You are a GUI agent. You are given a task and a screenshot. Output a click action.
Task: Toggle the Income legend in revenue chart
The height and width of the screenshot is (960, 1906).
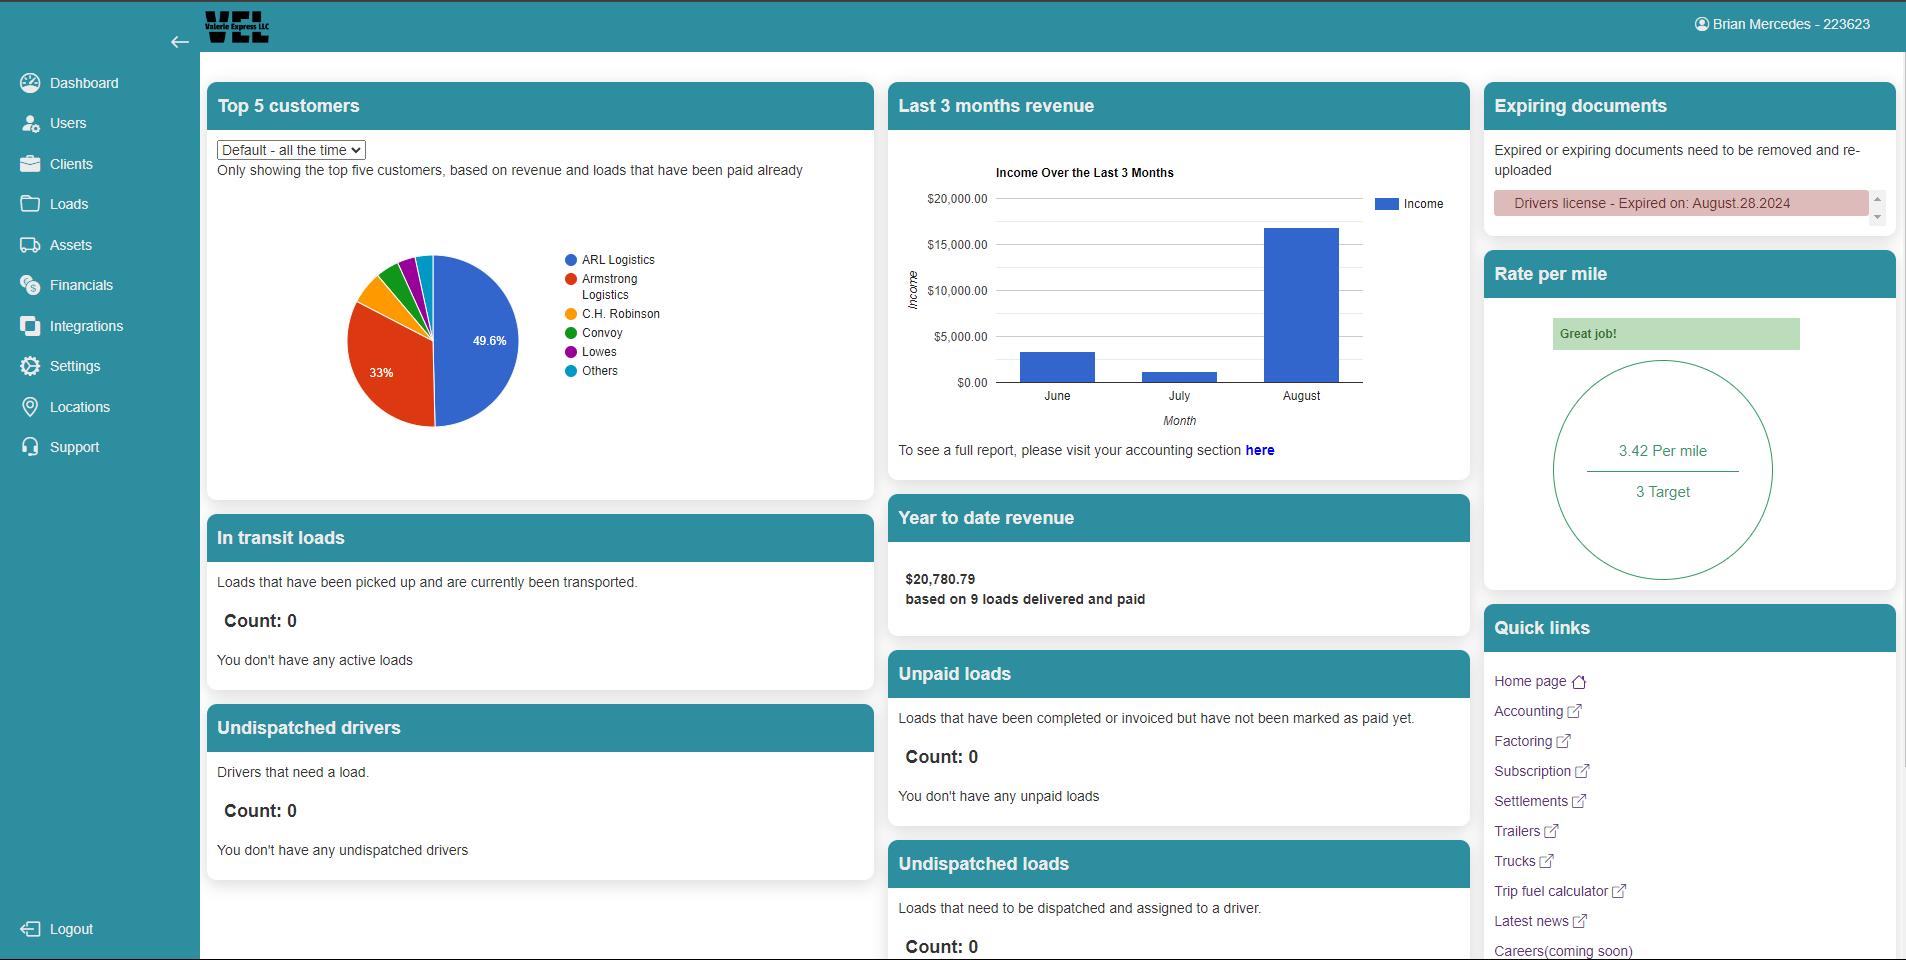pos(1410,204)
